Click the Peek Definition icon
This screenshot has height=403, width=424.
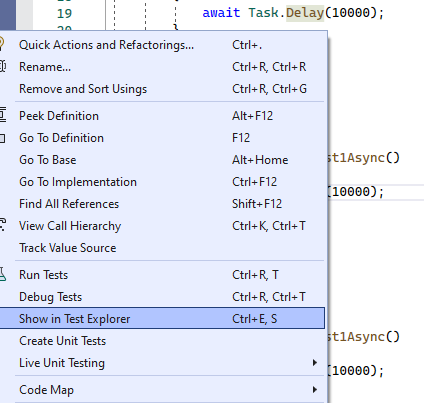tap(3, 115)
